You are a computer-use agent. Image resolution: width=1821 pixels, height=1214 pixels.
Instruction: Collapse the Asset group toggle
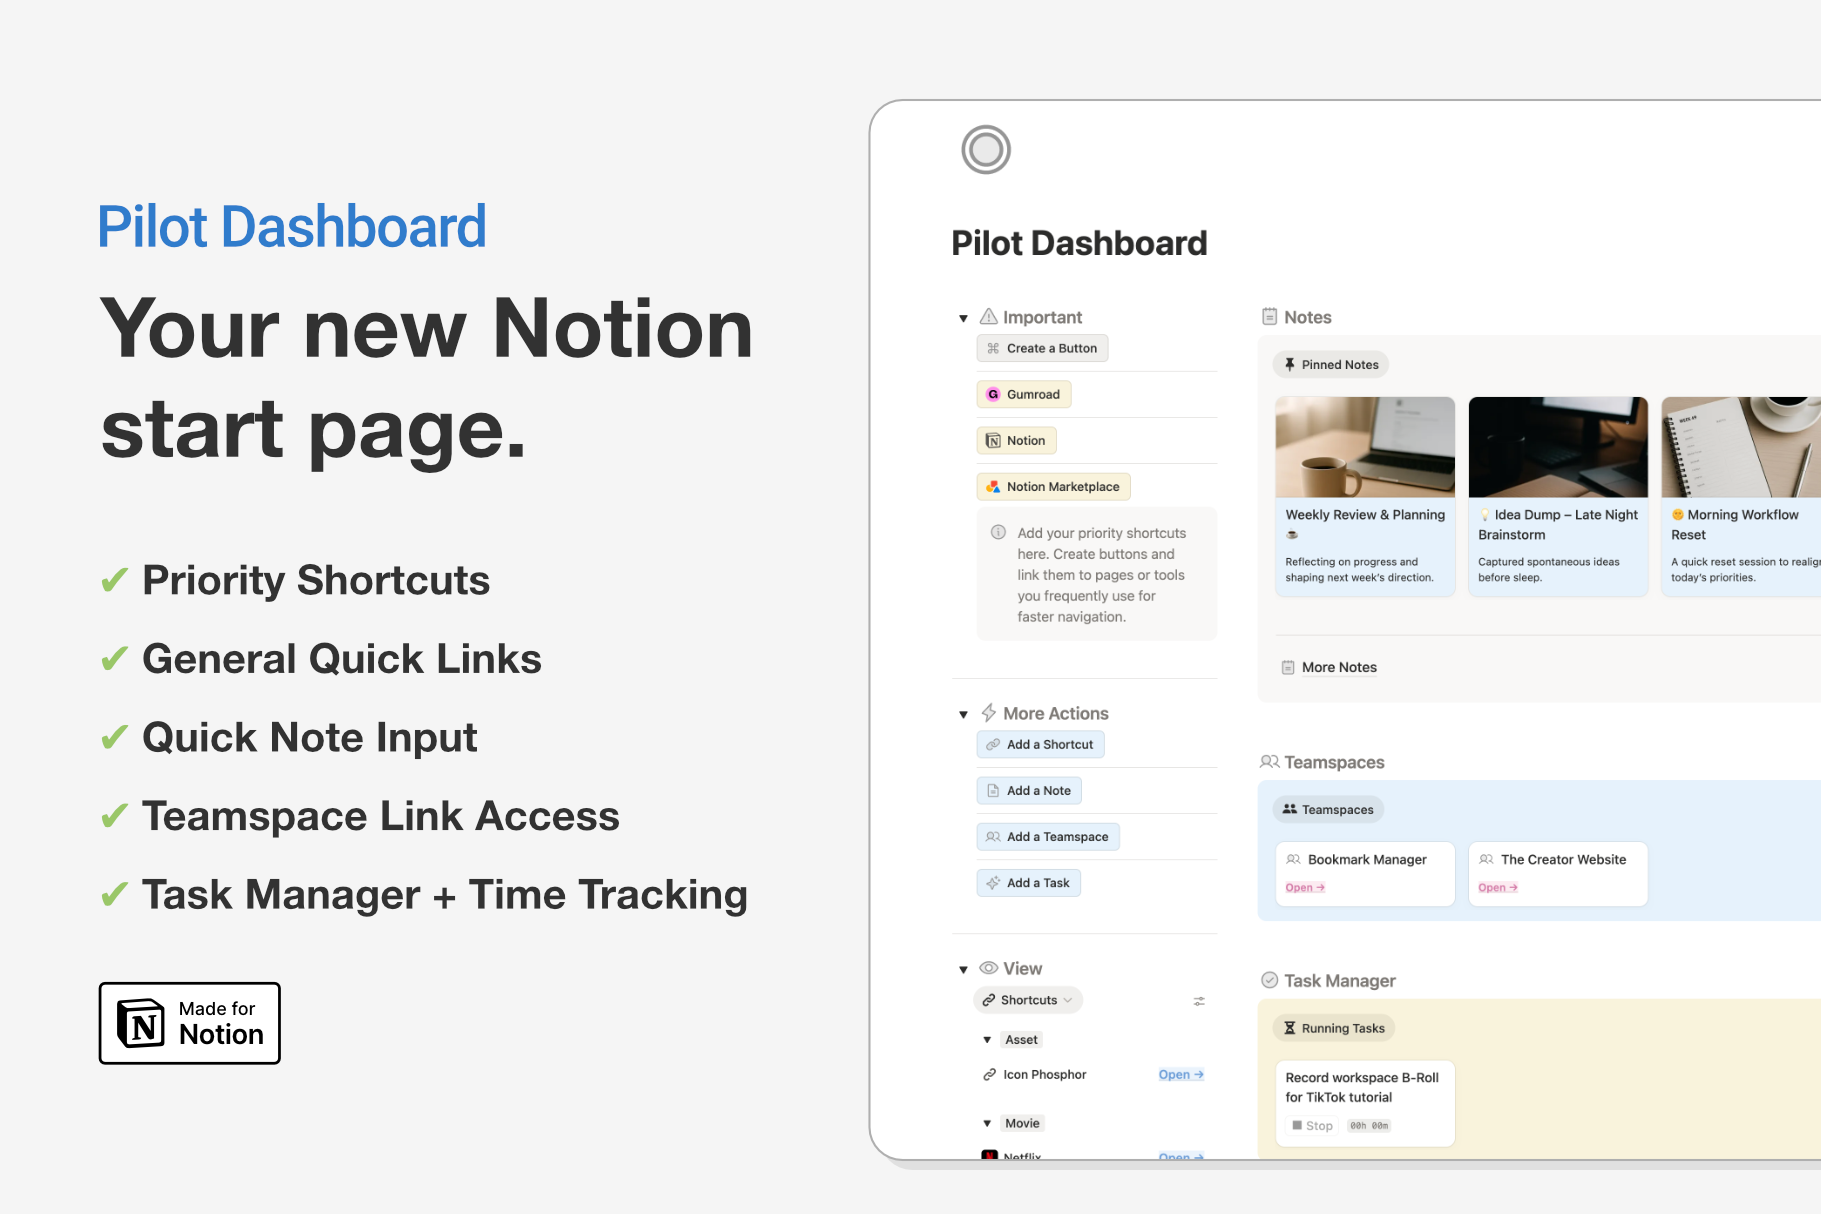987,1040
